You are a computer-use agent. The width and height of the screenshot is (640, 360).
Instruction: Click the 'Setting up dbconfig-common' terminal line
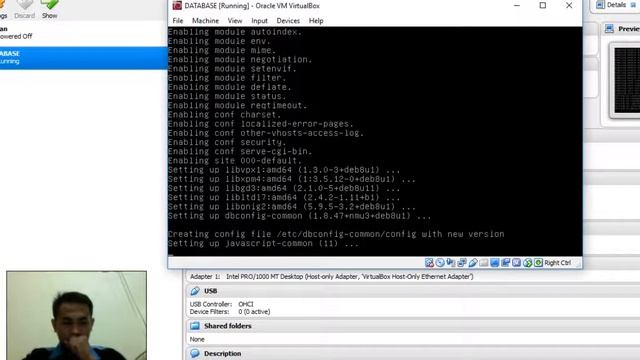(299, 216)
